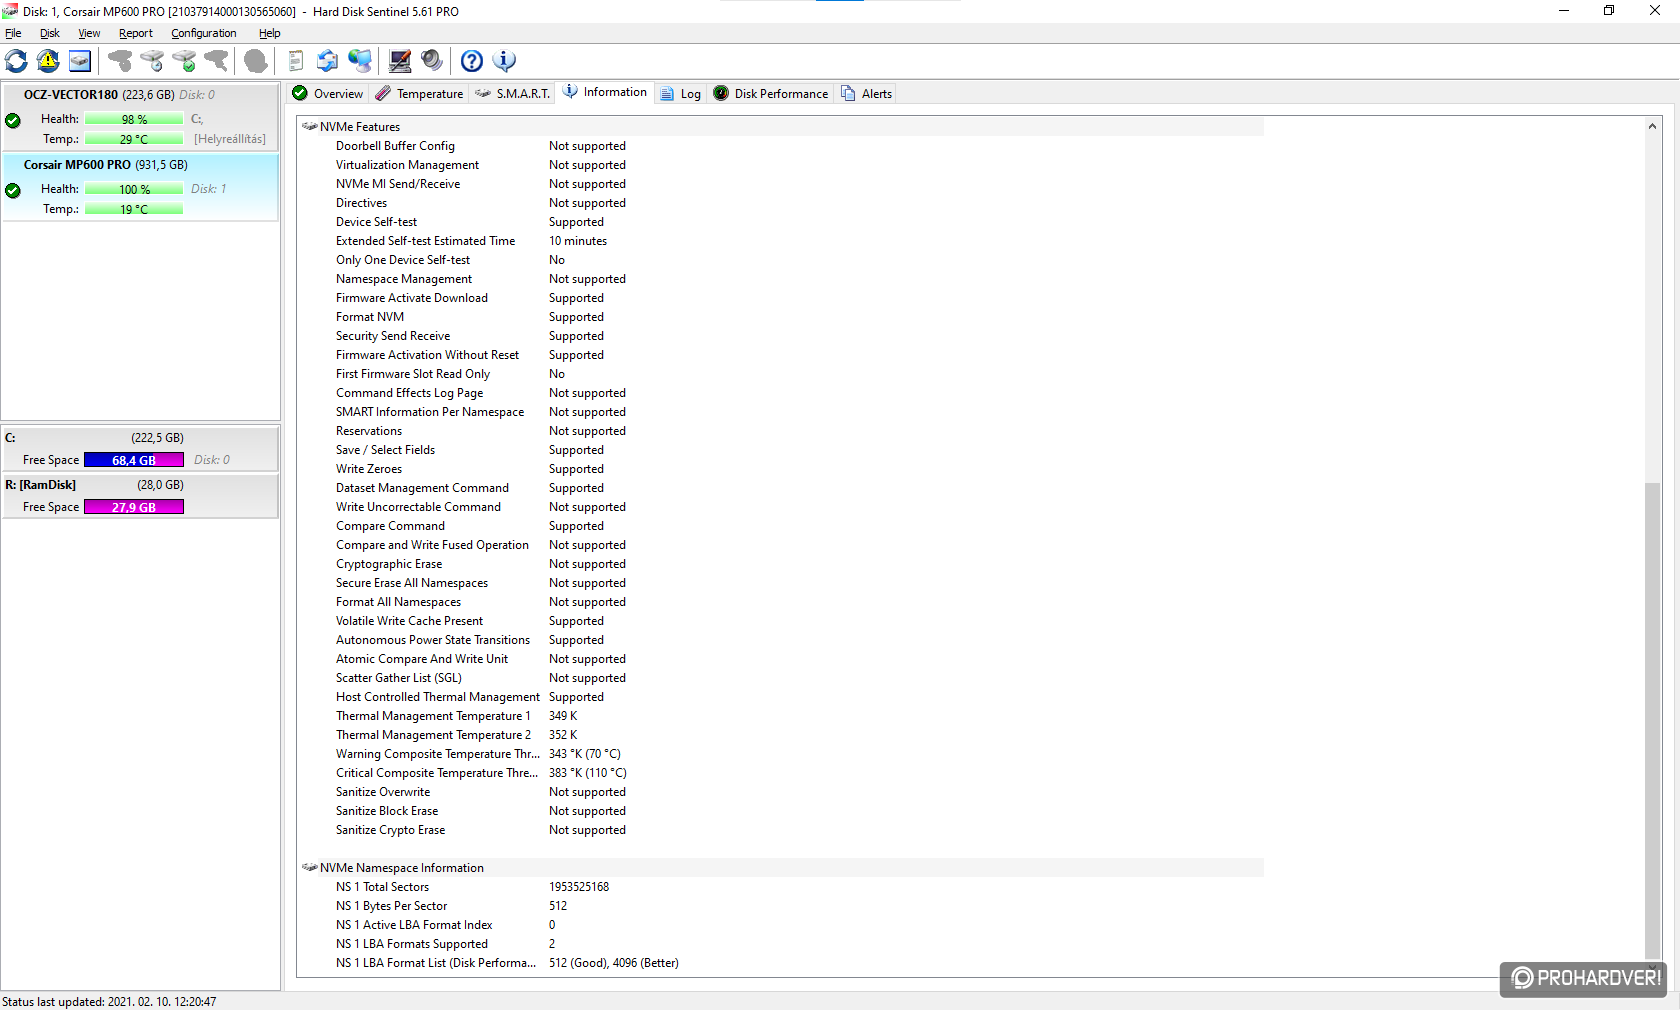Screen dimensions: 1680x1010
Task: Click the Refresh disk status toolbar icon
Action: (x=16, y=61)
